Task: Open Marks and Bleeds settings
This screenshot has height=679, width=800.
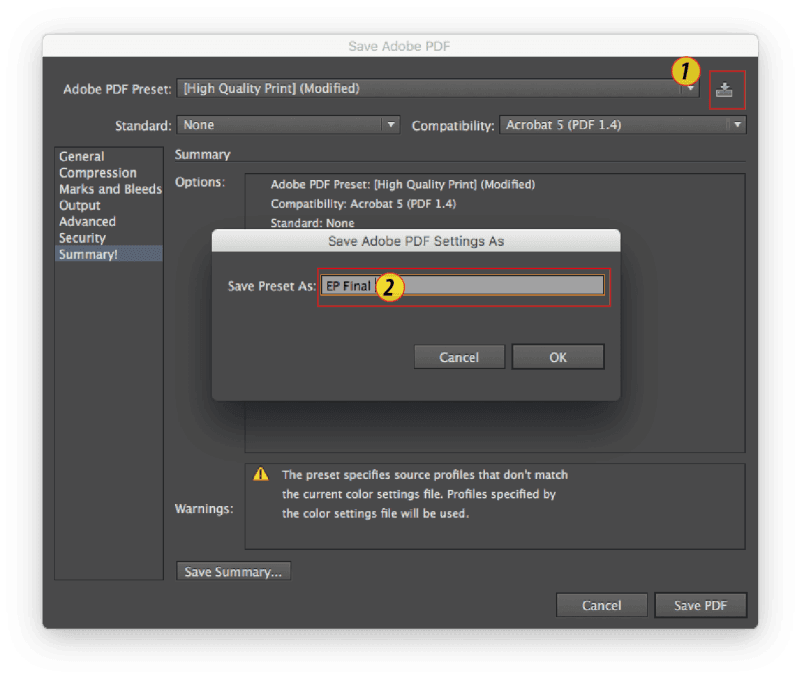Action: pos(109,189)
